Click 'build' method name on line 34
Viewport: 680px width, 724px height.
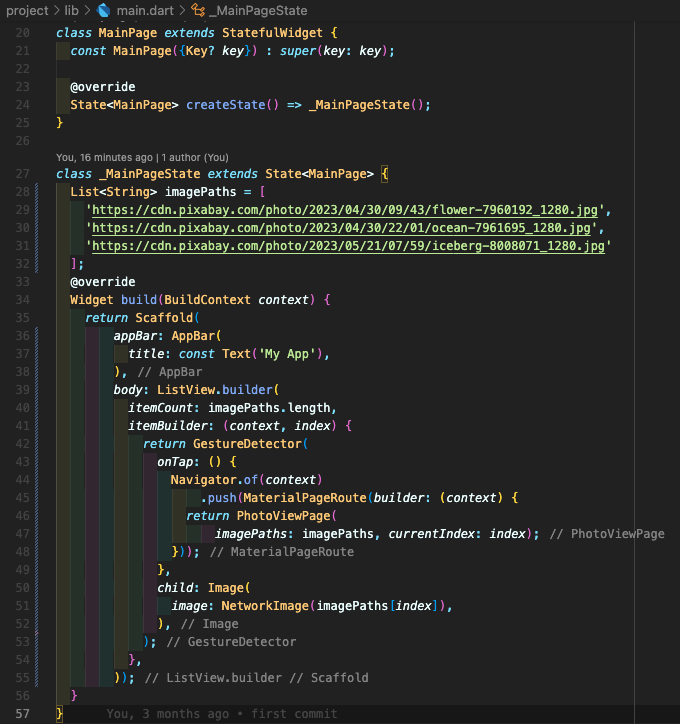(139, 300)
